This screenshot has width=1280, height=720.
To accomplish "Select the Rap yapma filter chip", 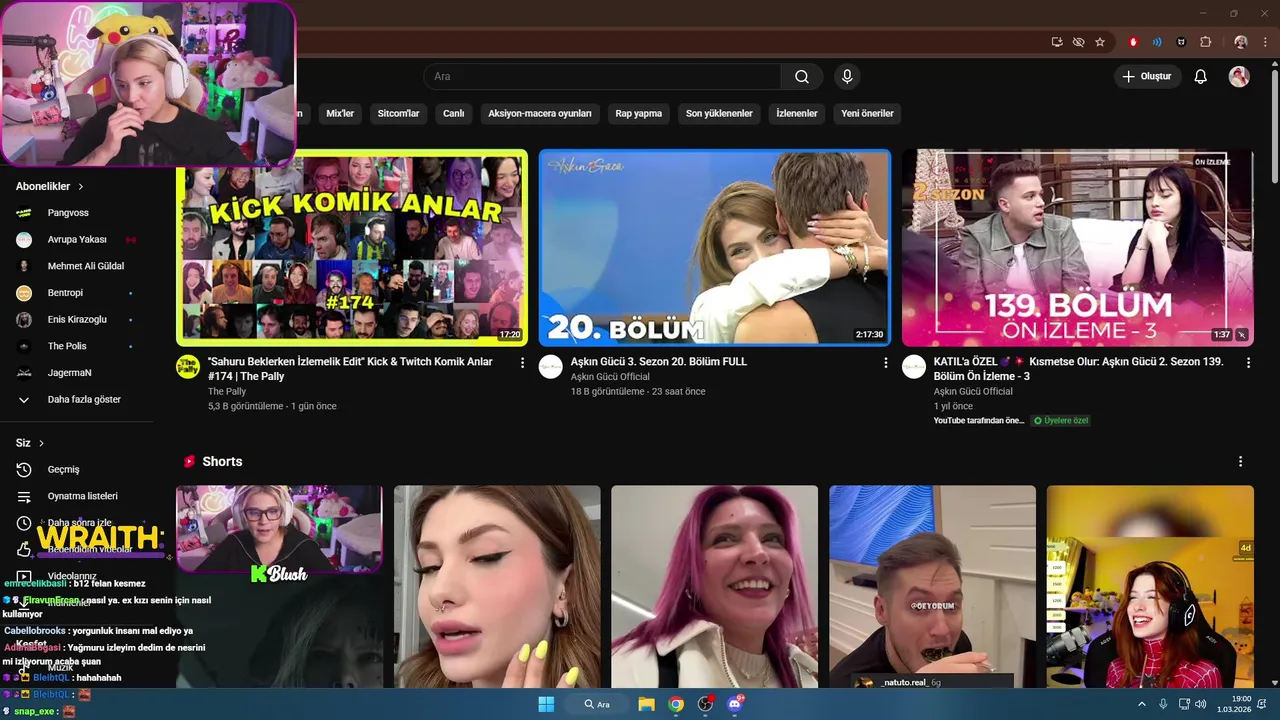I will point(639,114).
